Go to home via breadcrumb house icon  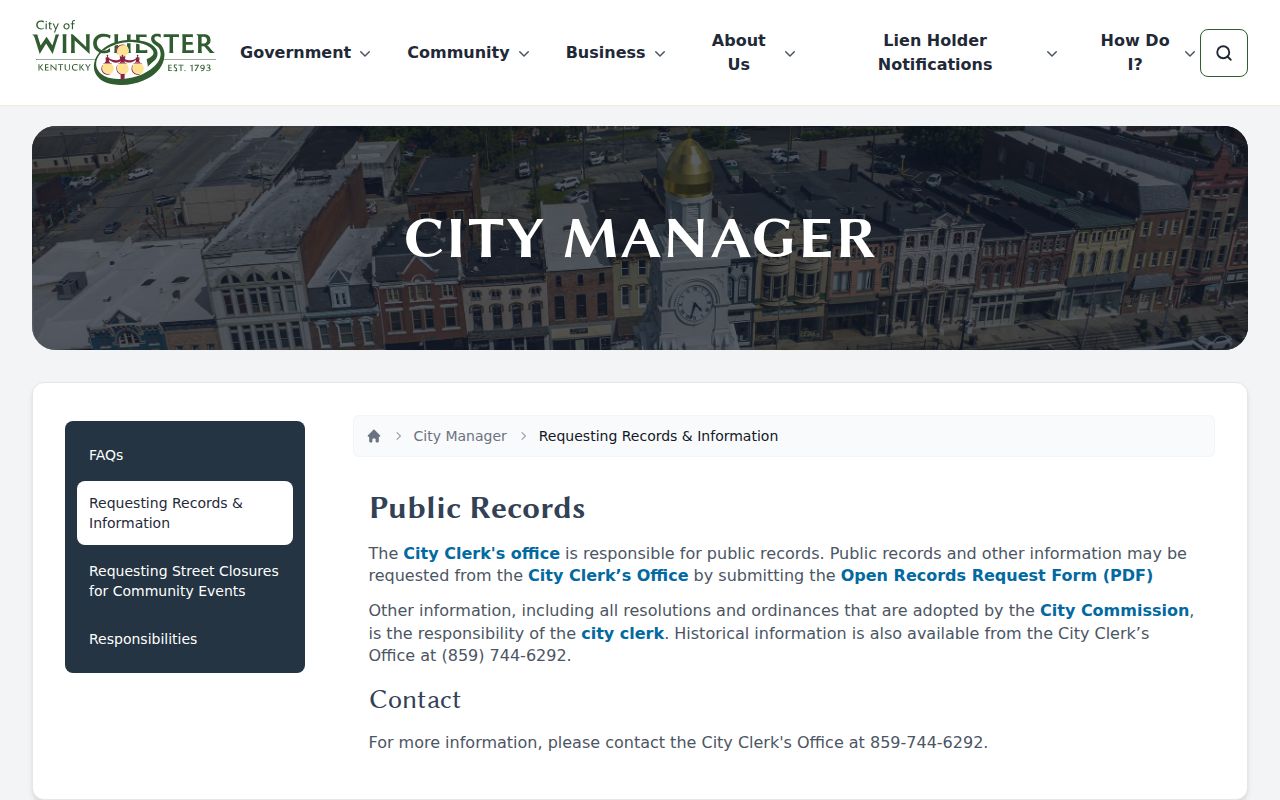tap(374, 436)
